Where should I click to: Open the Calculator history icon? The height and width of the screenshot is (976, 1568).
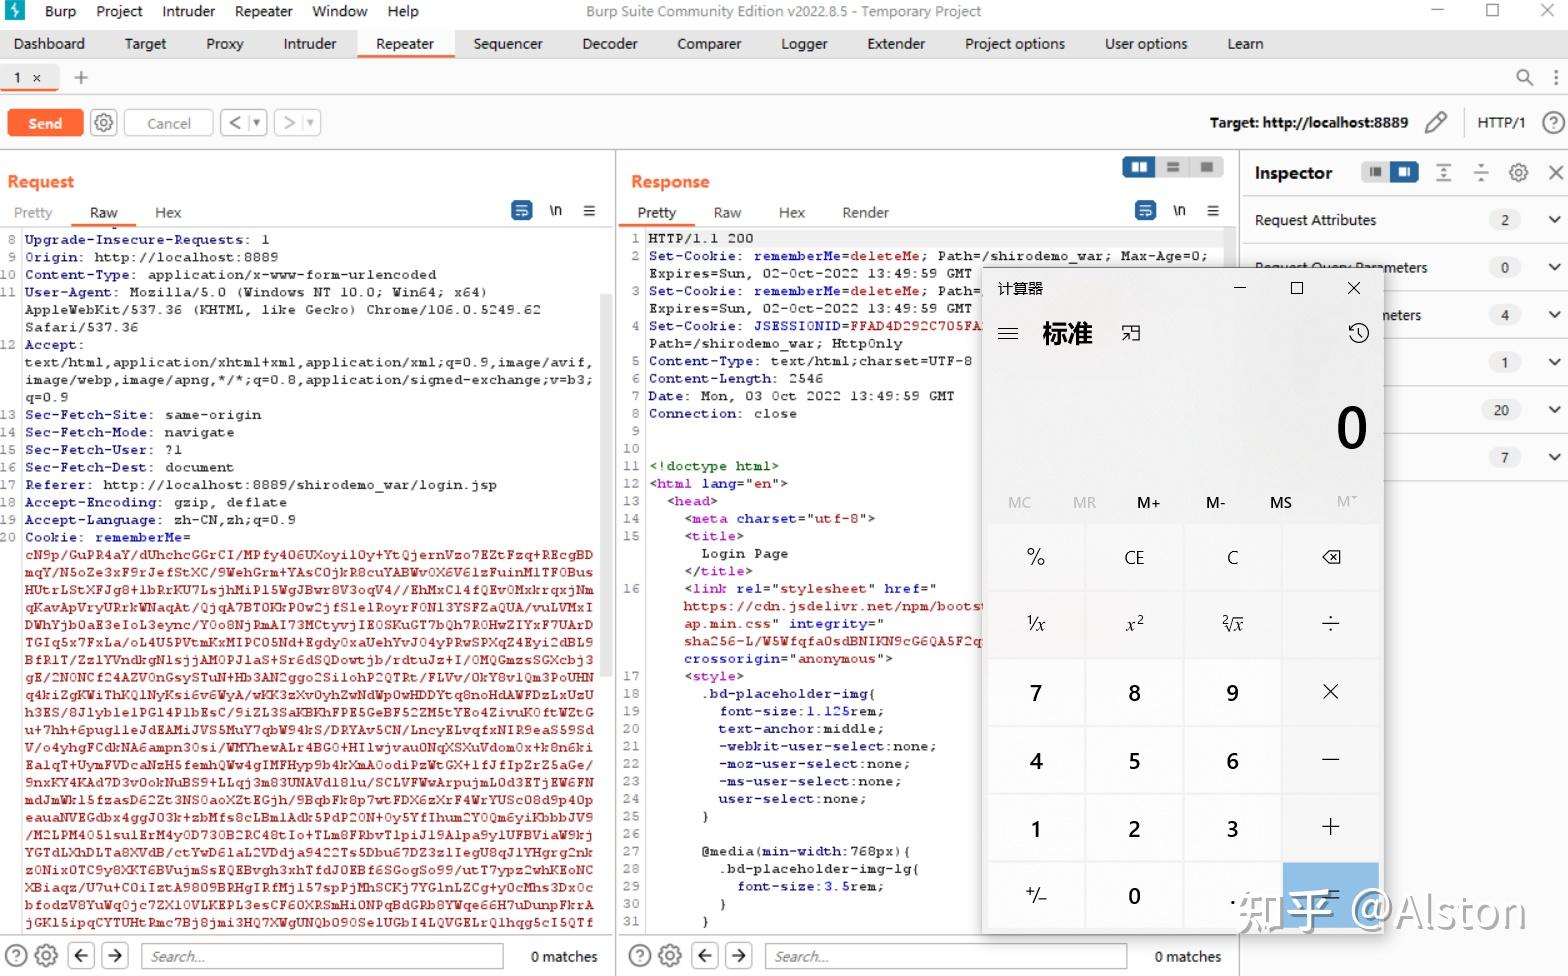pyautogui.click(x=1358, y=334)
